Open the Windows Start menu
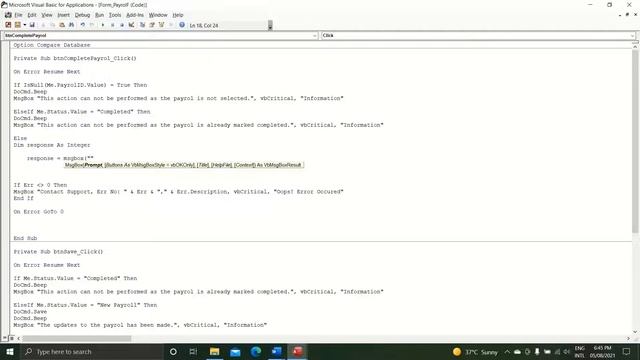This screenshot has width=640, height=360. click(x=10, y=351)
